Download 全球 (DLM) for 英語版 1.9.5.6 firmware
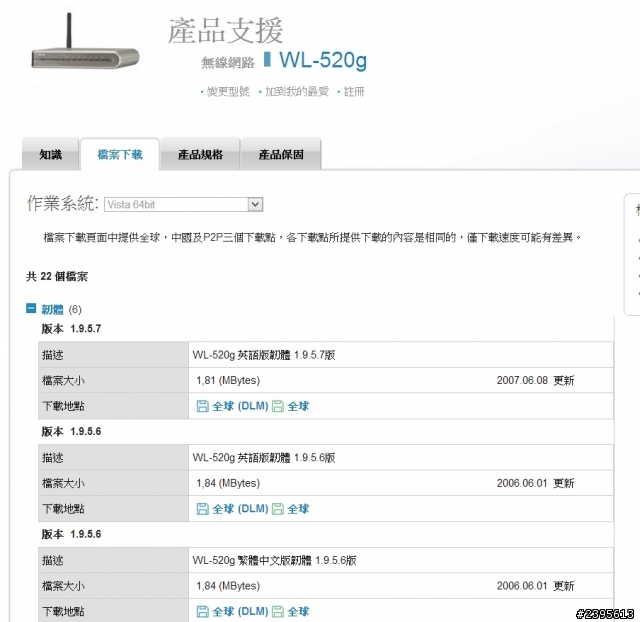Screen dimensions: 640x622 pos(240,509)
